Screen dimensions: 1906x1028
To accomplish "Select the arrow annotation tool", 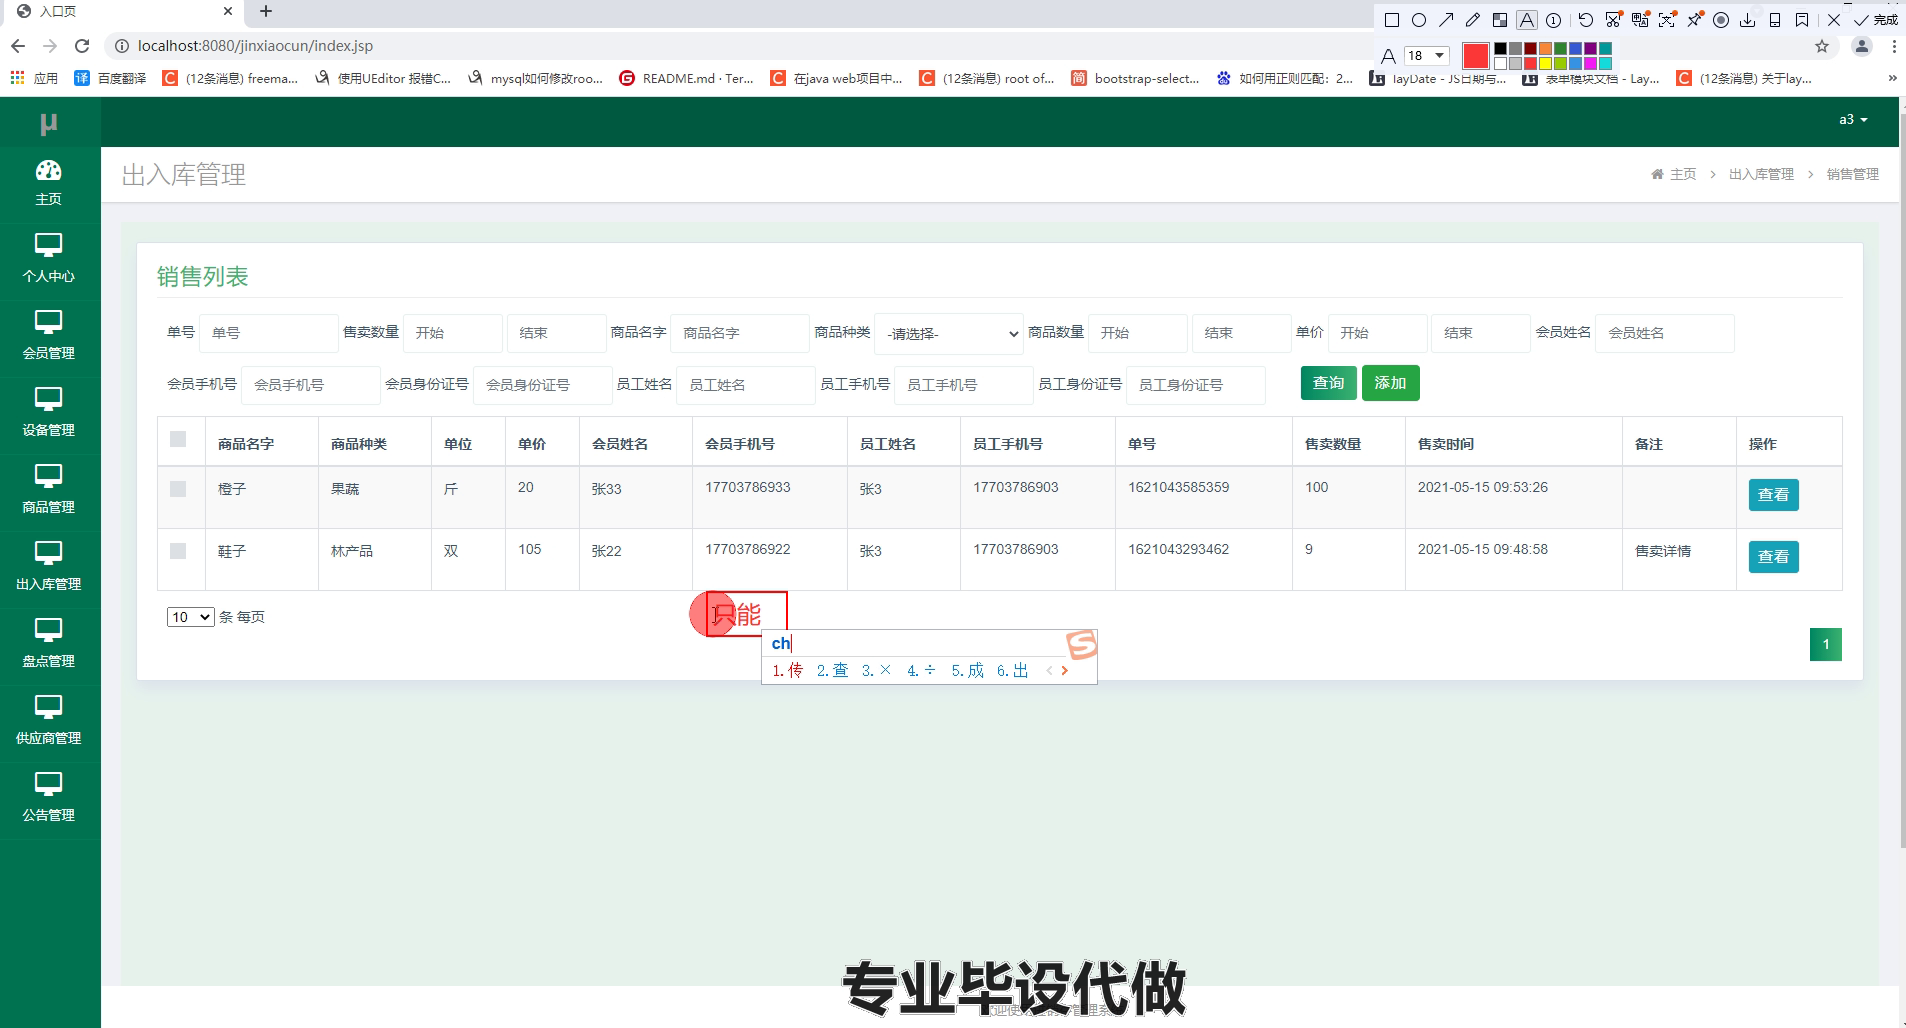I will (x=1446, y=20).
